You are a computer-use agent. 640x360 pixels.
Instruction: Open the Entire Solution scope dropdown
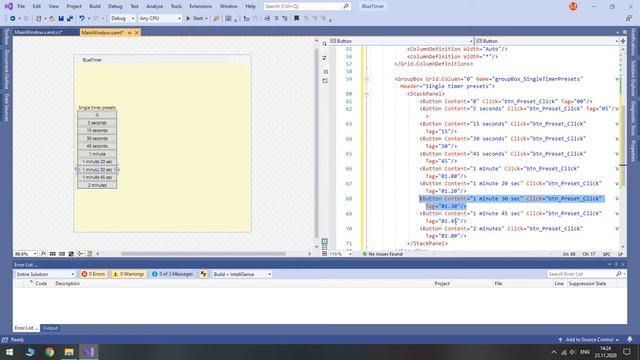point(45,274)
